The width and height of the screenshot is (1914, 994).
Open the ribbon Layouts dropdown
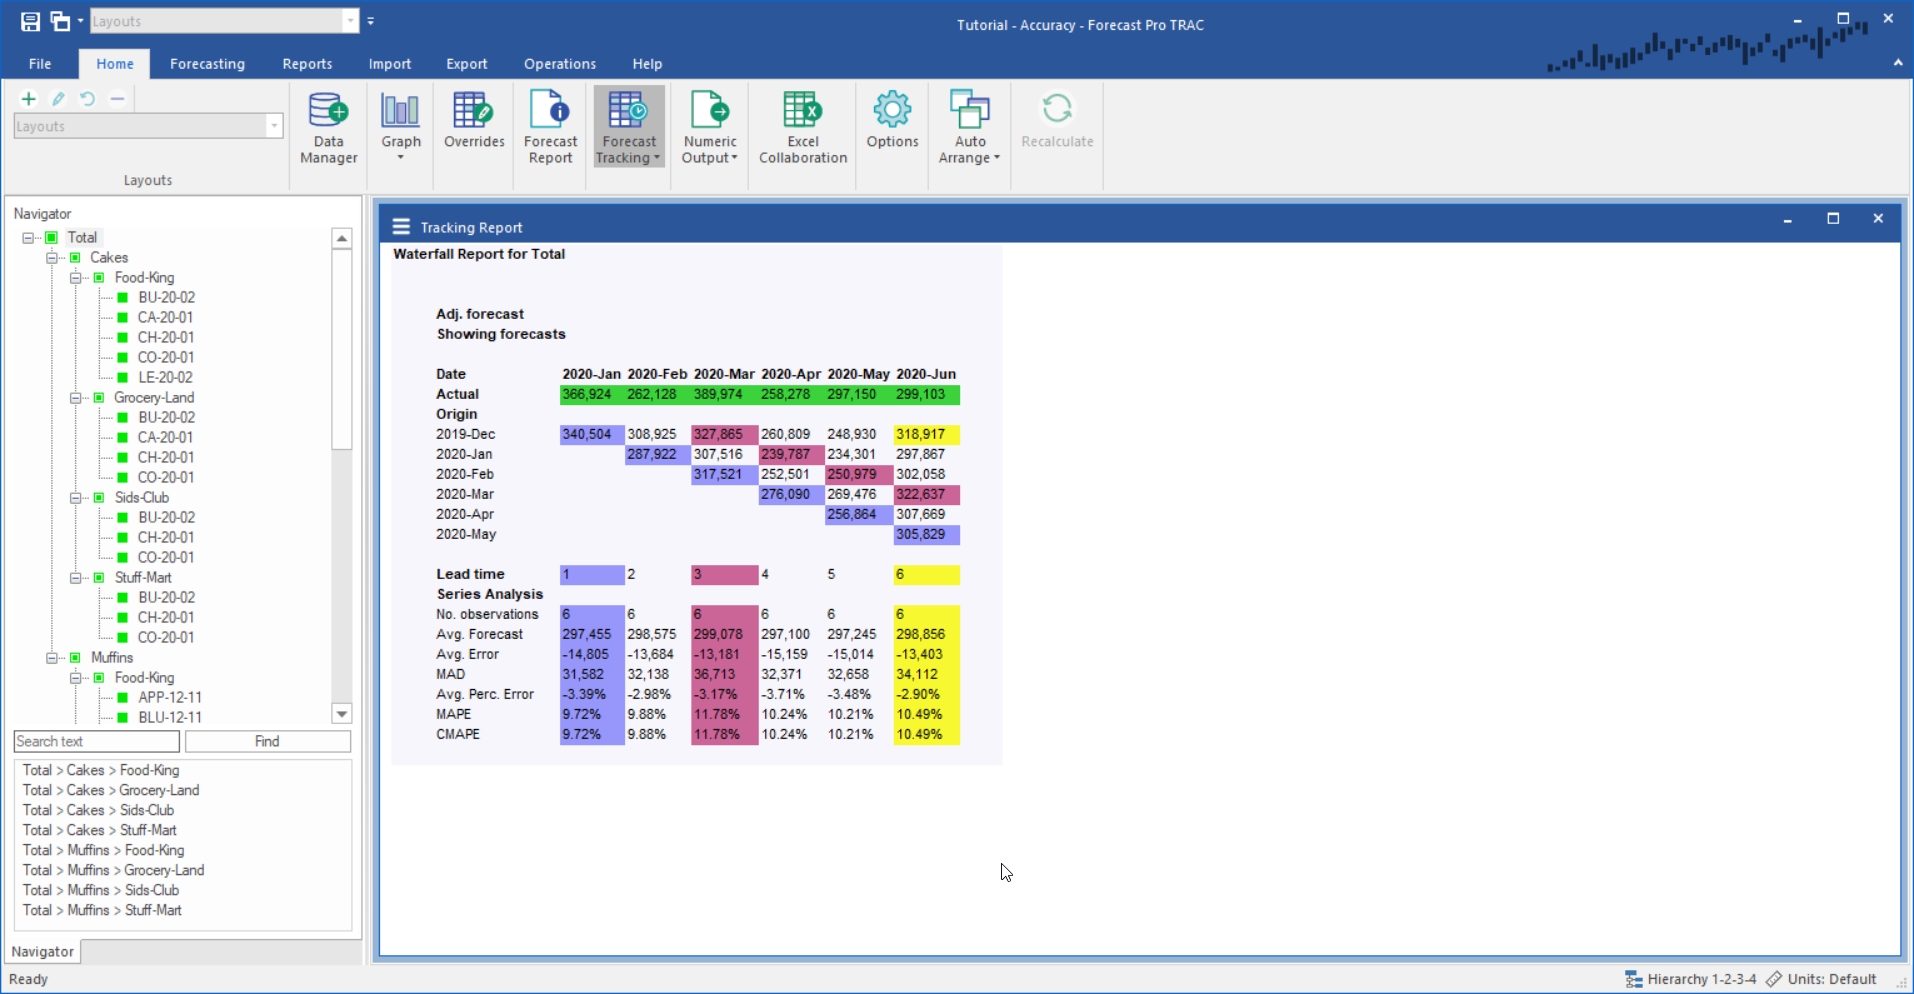[273, 126]
